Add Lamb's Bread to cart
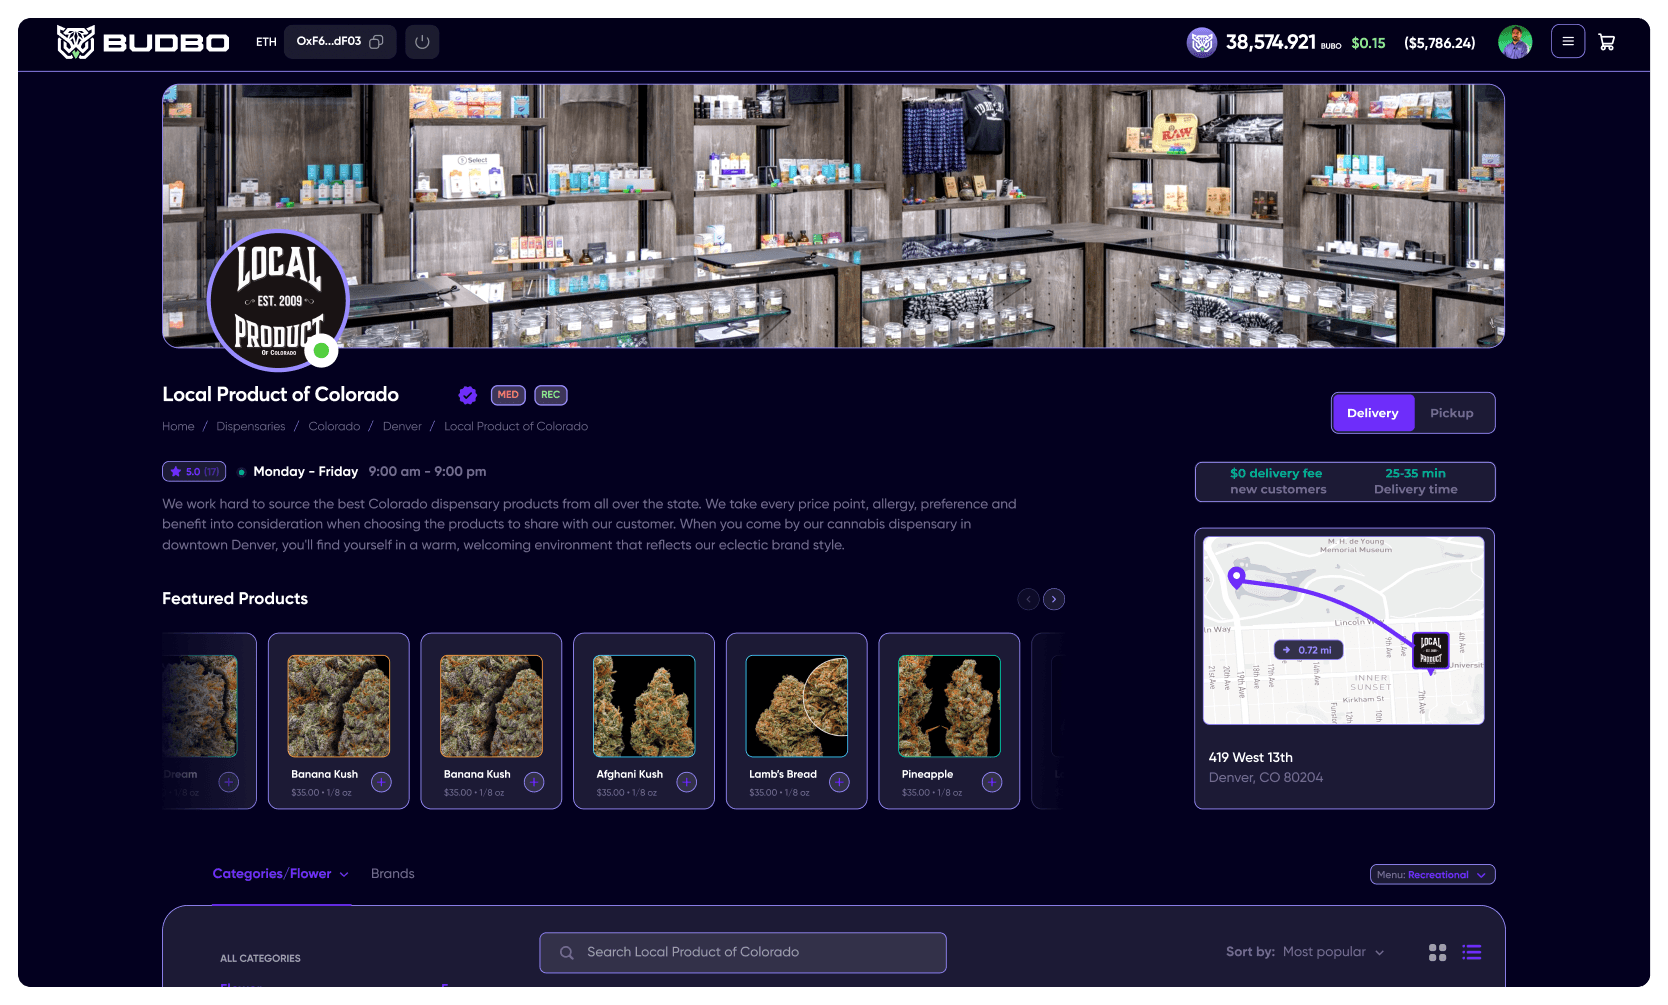 pyautogui.click(x=839, y=782)
